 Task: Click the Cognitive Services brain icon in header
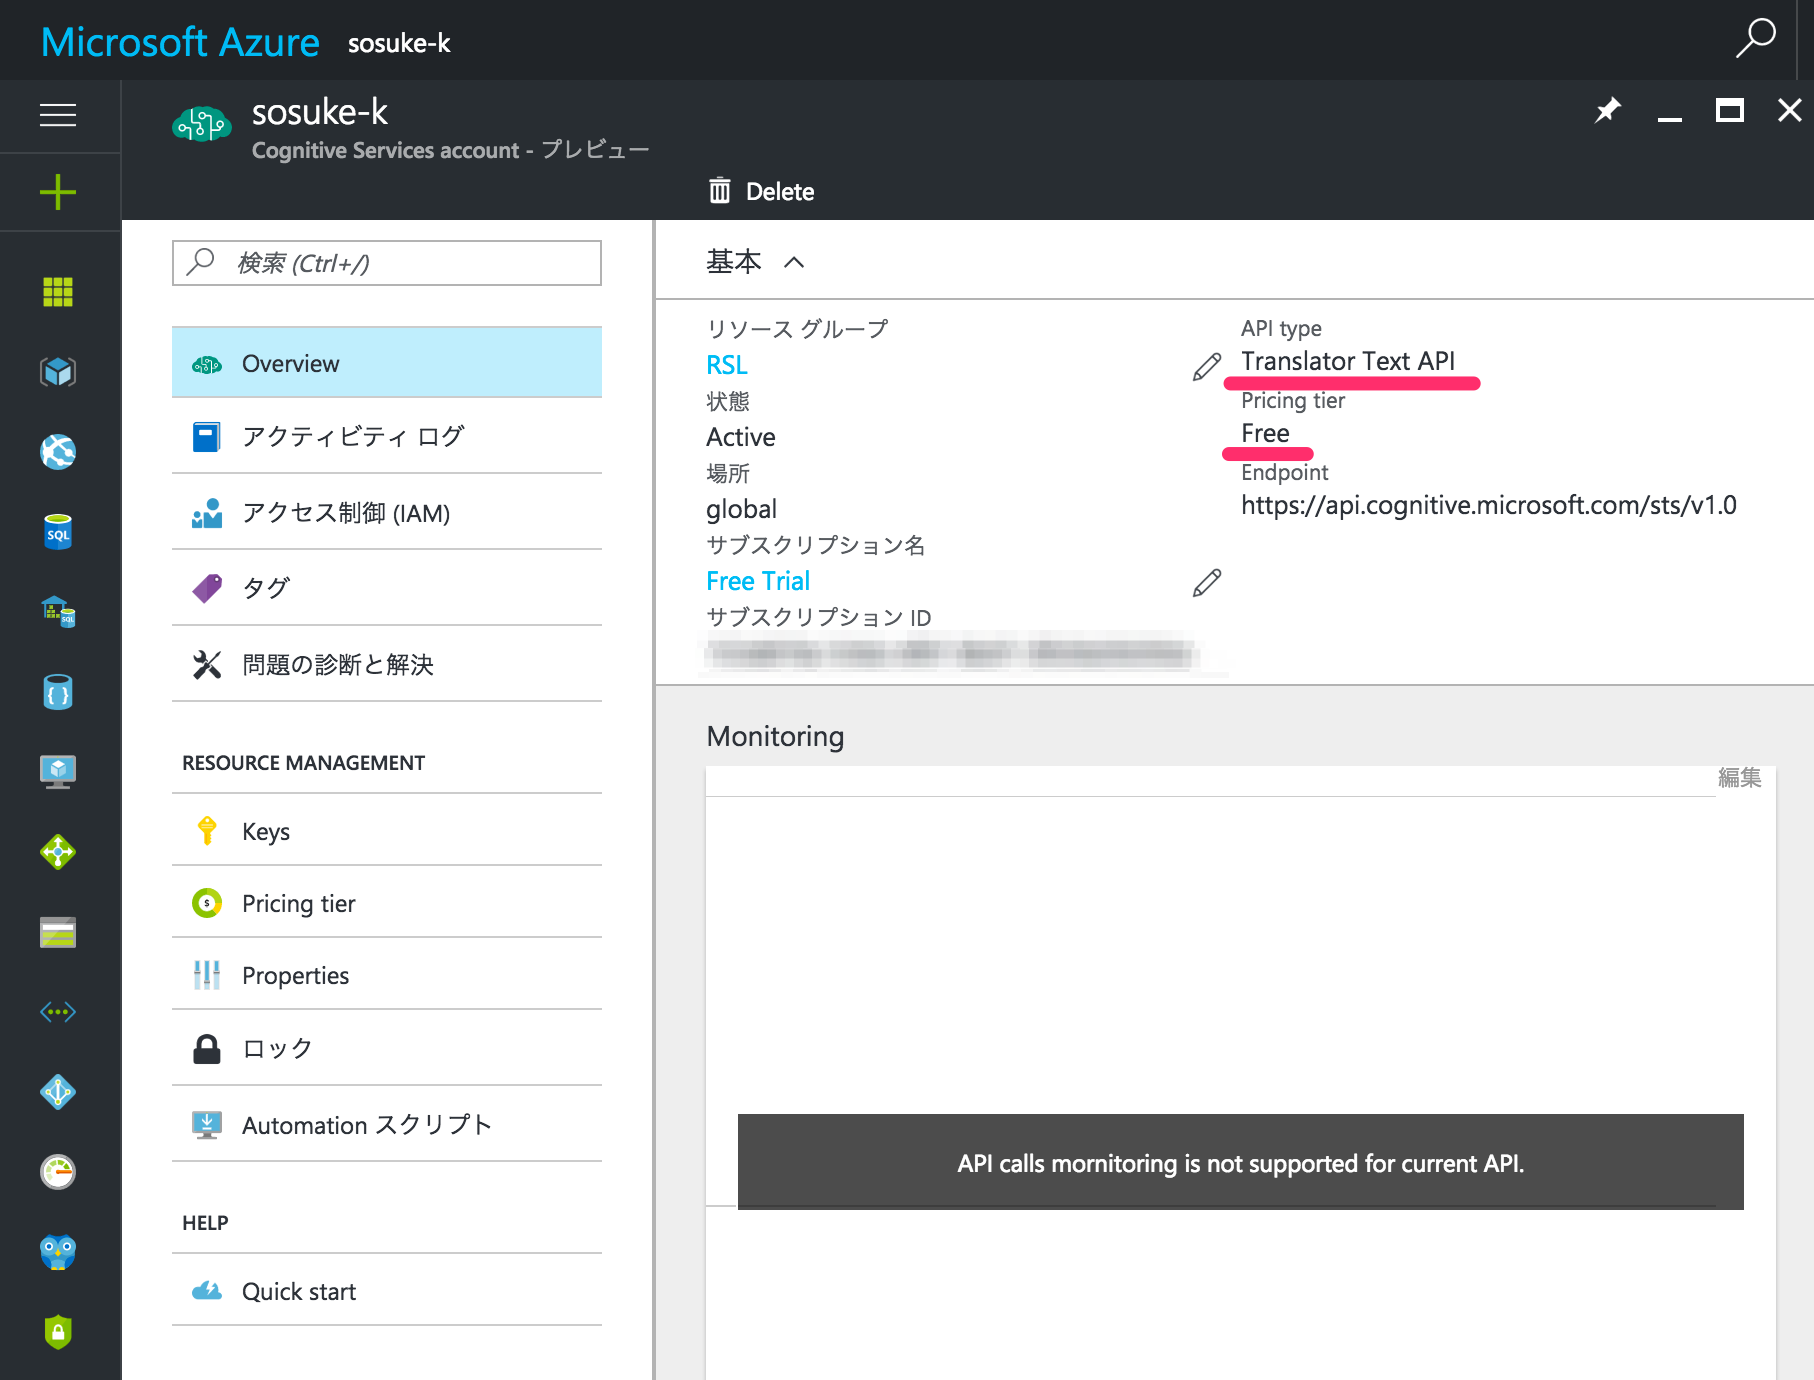[202, 125]
